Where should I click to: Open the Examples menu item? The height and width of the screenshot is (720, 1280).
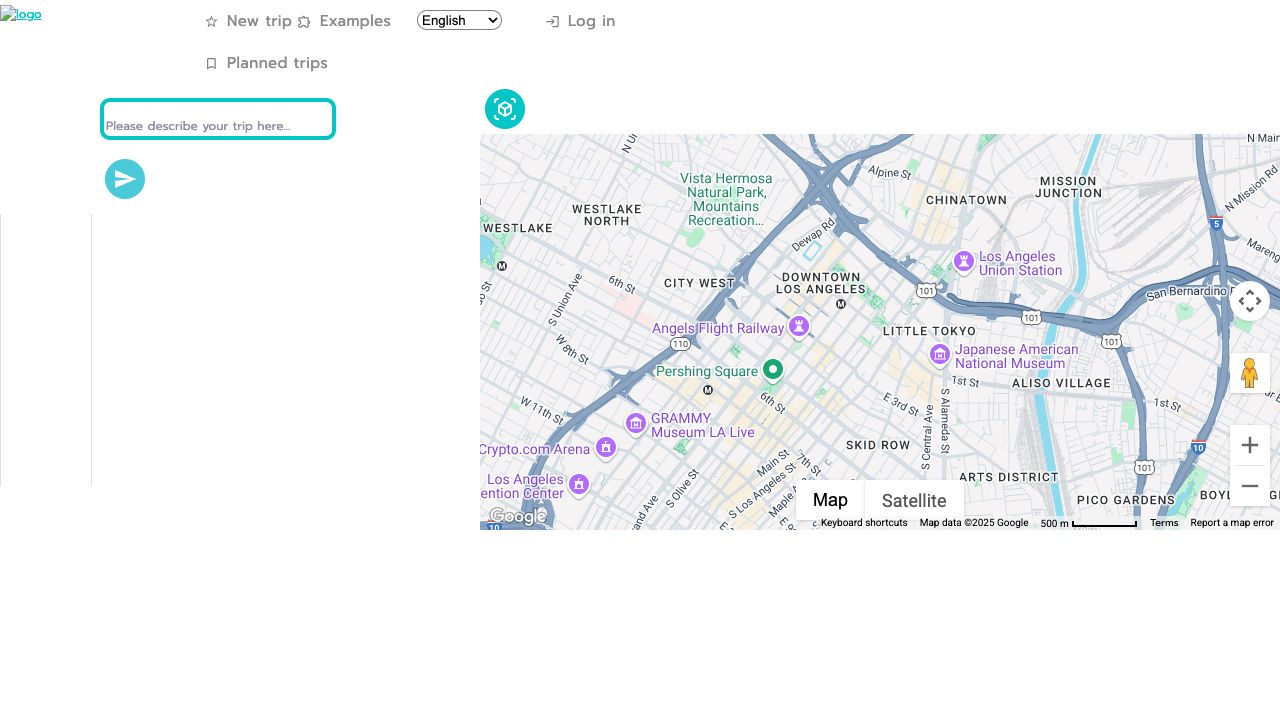(x=344, y=21)
